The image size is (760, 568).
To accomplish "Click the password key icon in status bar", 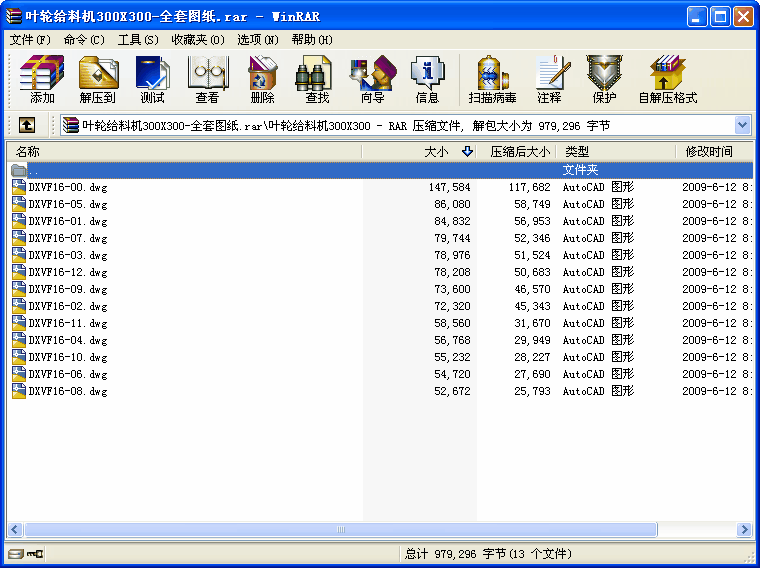I will [35, 553].
